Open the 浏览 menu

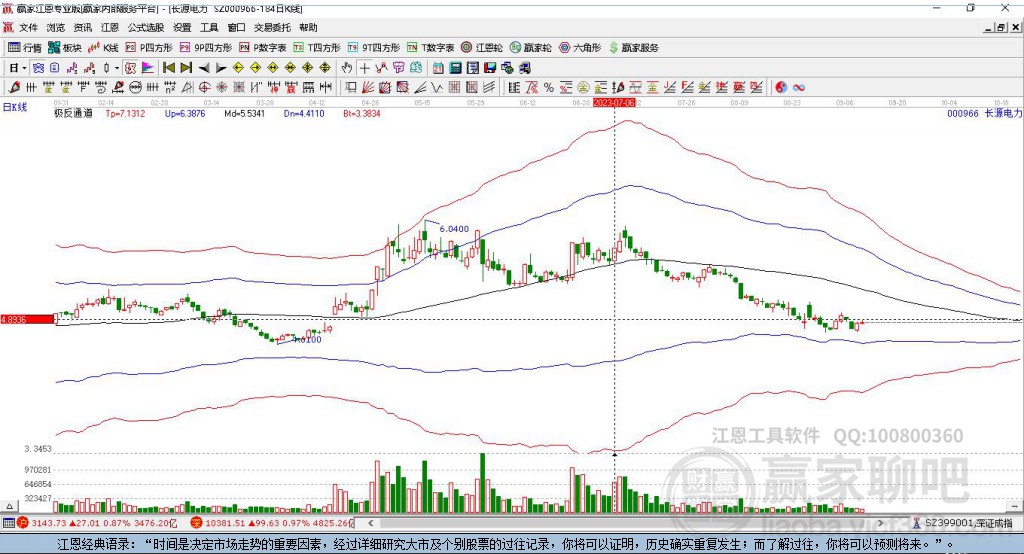tap(56, 27)
